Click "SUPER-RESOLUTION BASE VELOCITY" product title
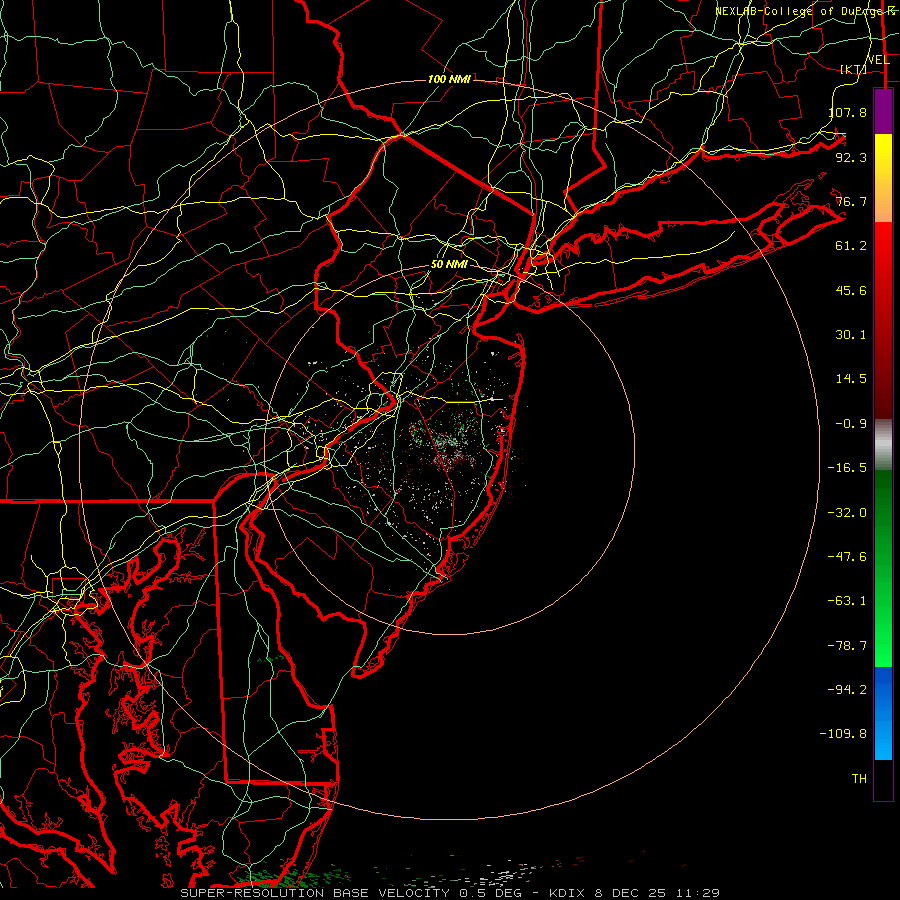Image resolution: width=900 pixels, height=900 pixels. 315,893
